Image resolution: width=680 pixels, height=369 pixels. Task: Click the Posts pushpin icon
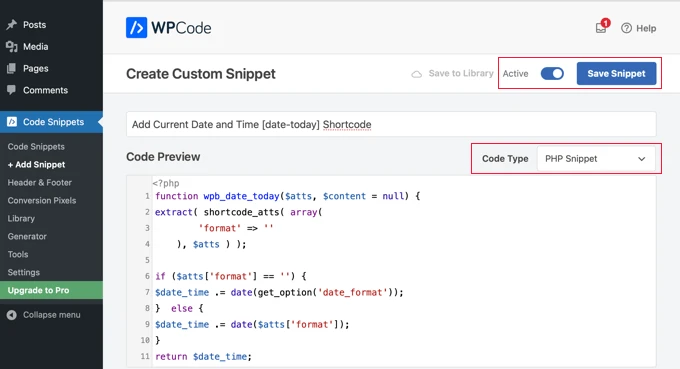(12, 25)
